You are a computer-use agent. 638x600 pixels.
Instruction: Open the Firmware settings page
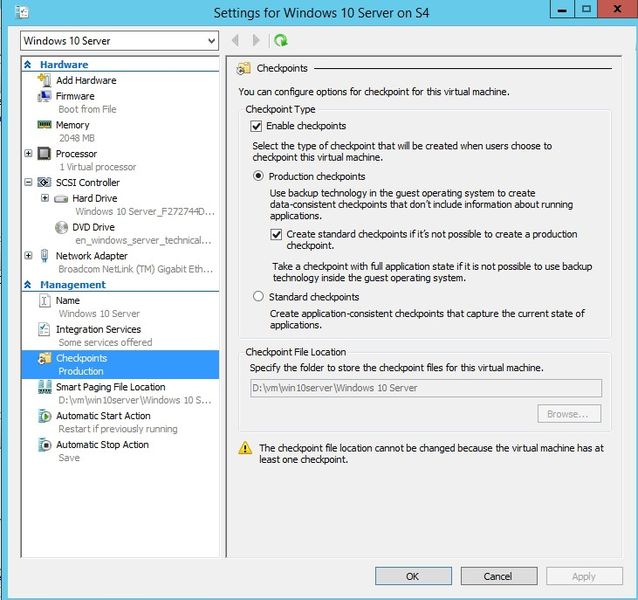[x=75, y=96]
